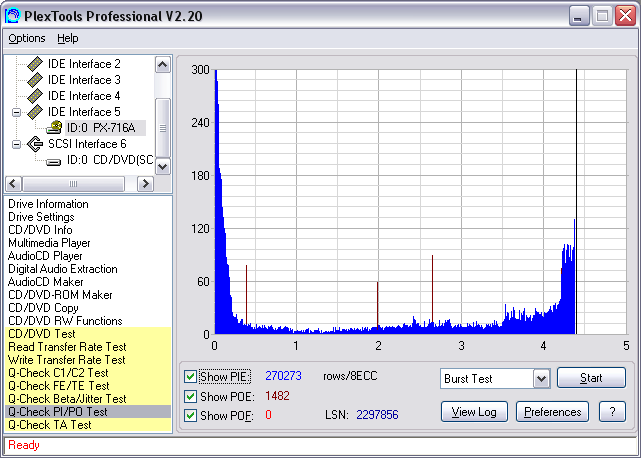Click the IDE Interface 4 chip icon
This screenshot has width=641, height=458.
(x=35, y=96)
